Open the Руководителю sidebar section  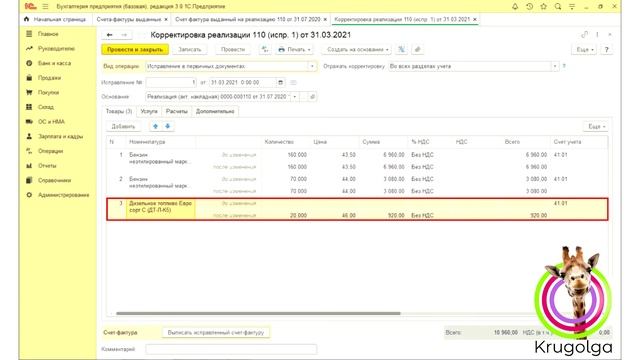pyautogui.click(x=56, y=49)
